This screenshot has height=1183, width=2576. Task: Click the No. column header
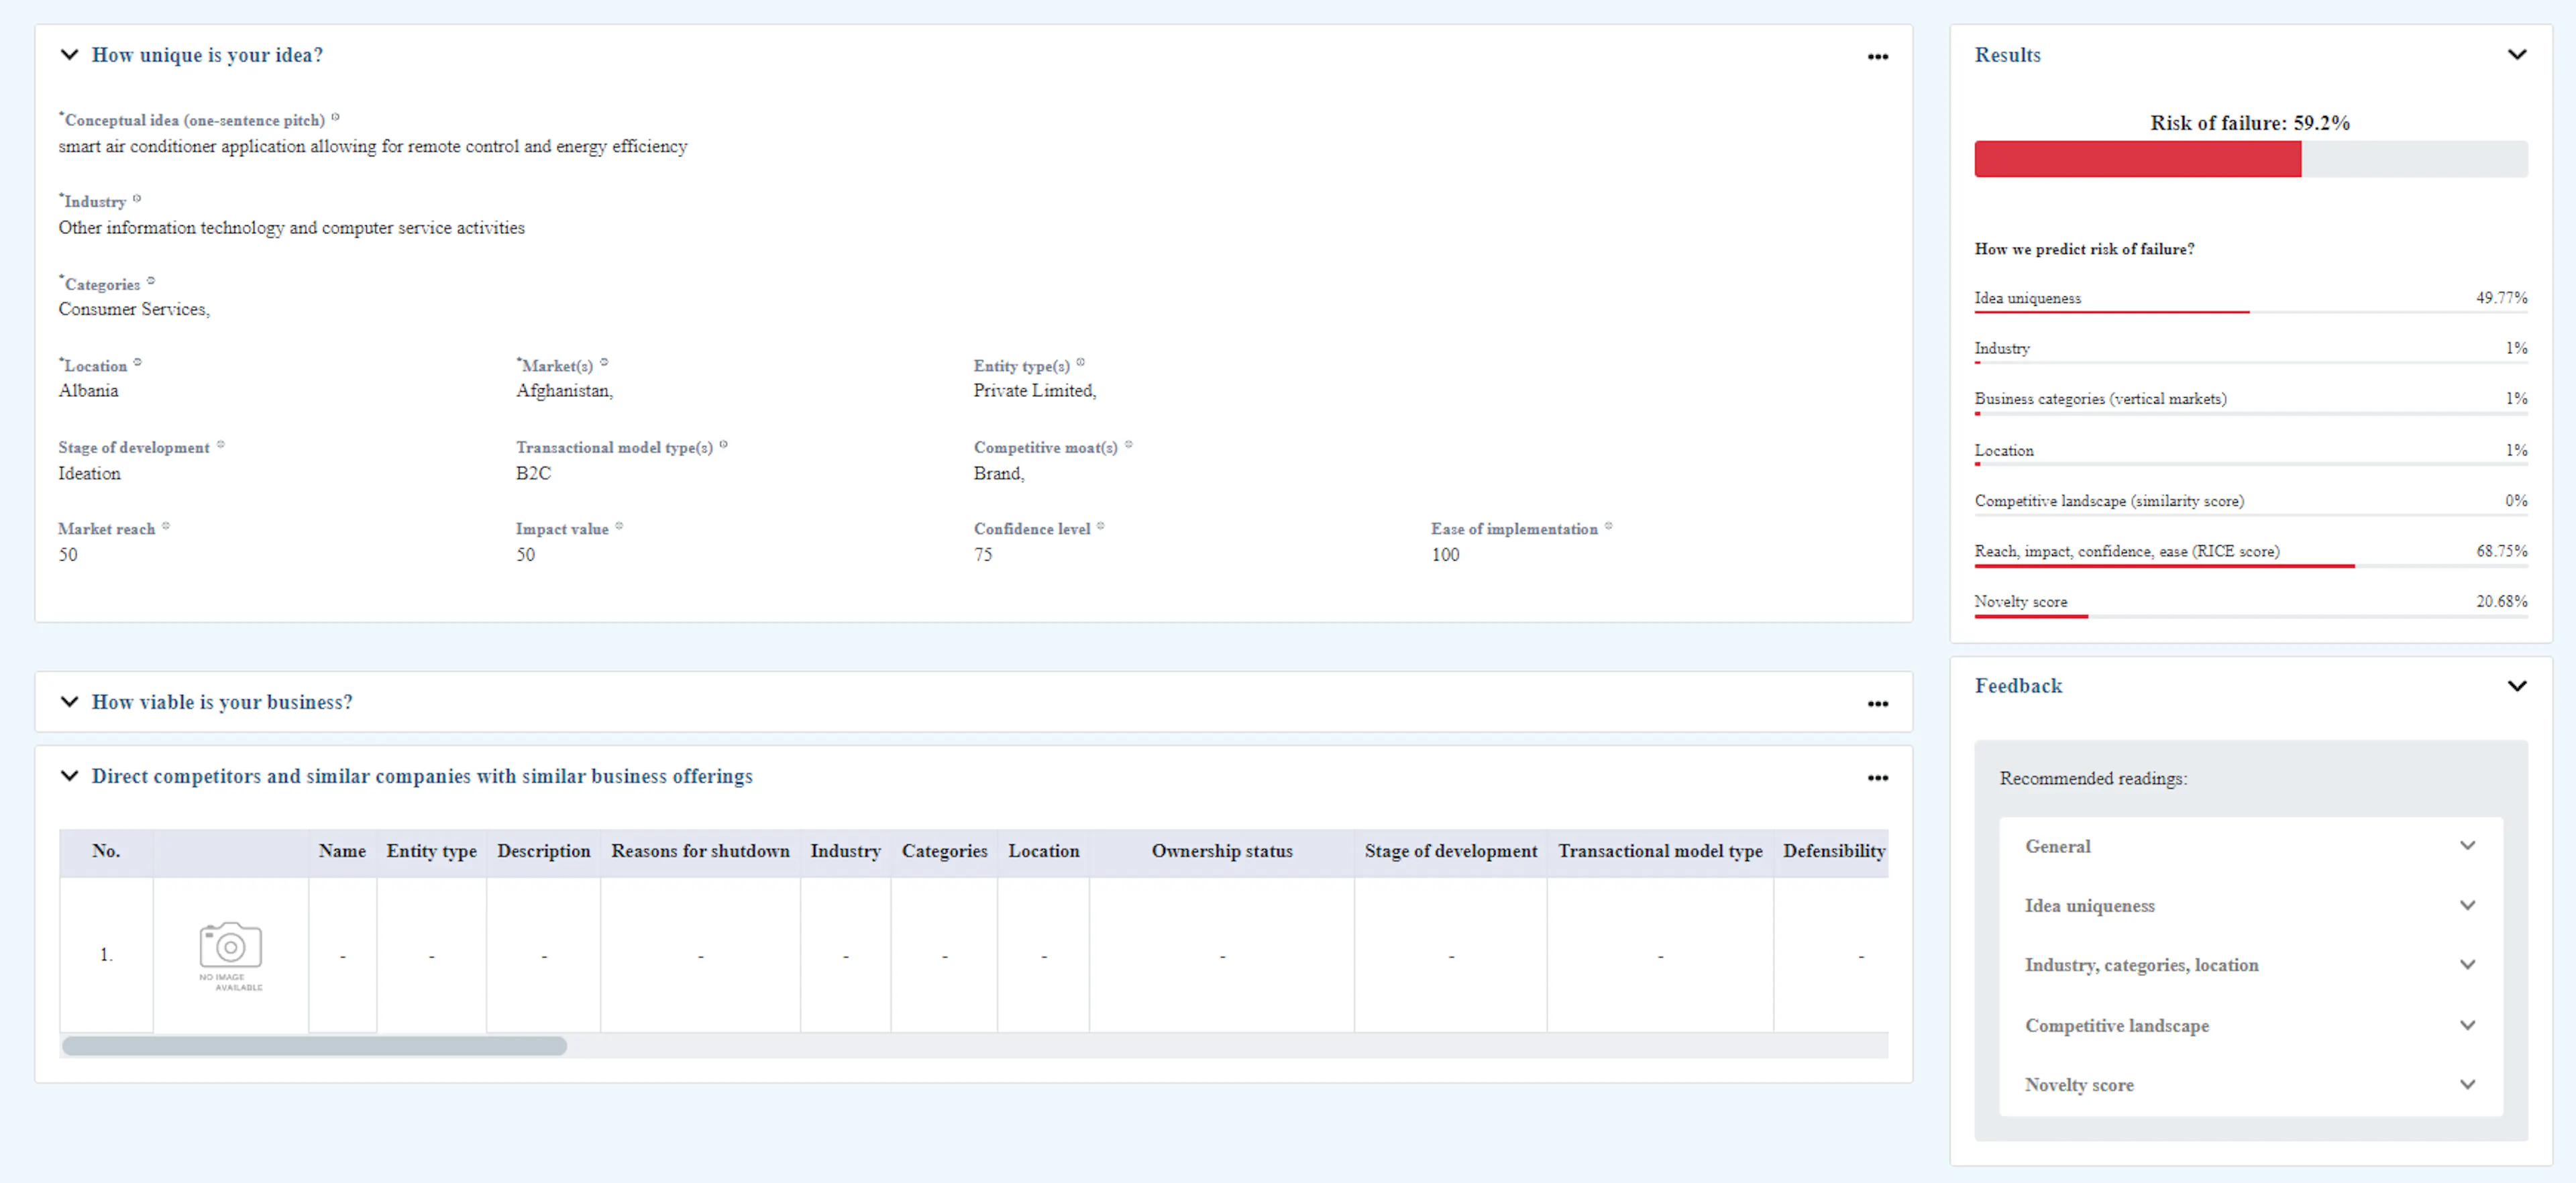coord(106,851)
